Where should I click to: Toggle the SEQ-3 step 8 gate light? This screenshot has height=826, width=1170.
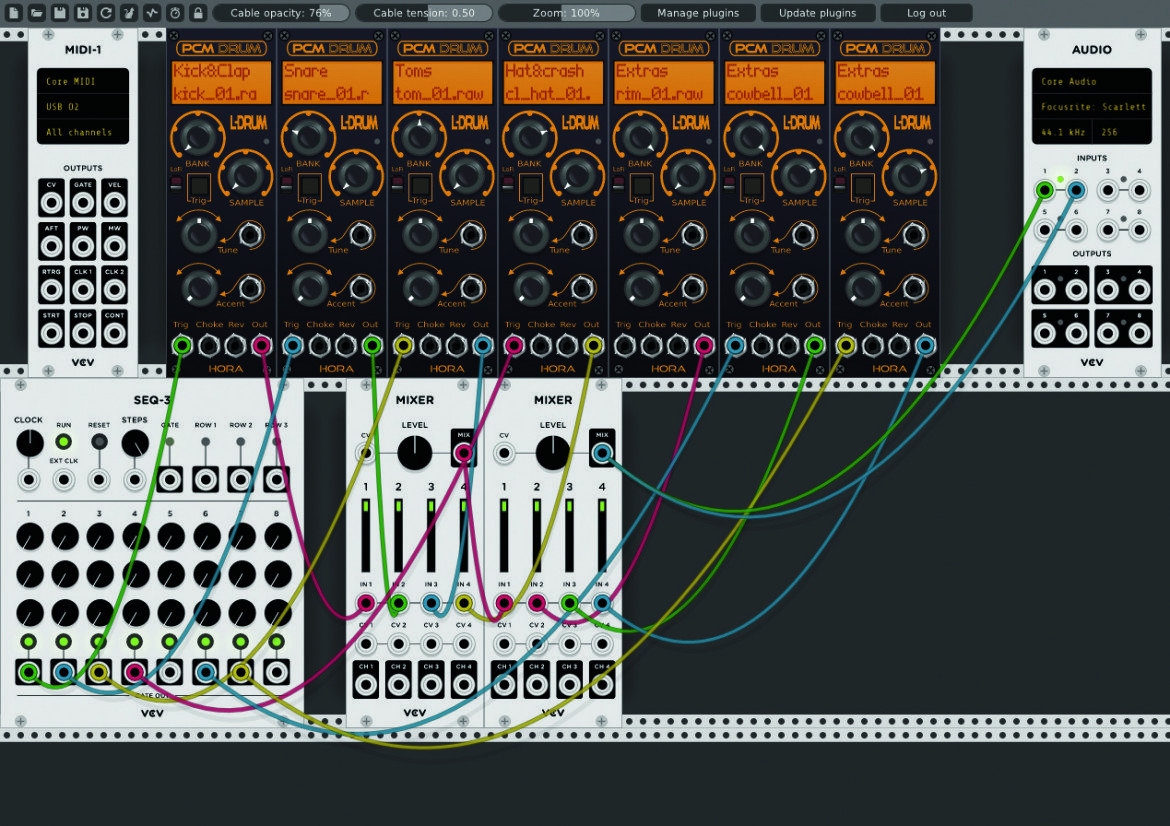(276, 642)
